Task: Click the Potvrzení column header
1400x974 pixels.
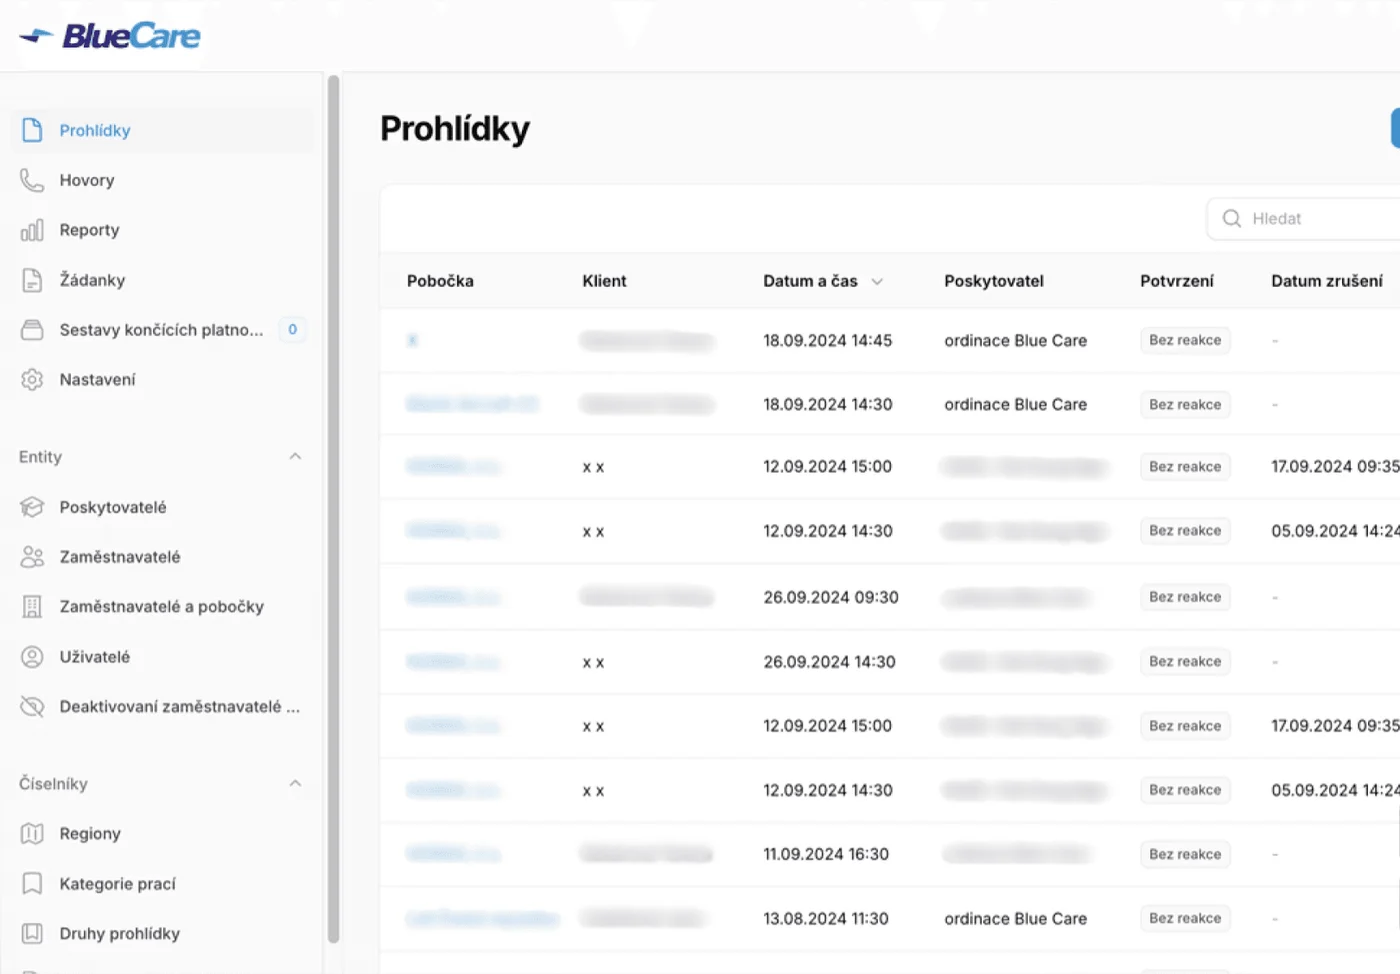Action: point(1177,281)
